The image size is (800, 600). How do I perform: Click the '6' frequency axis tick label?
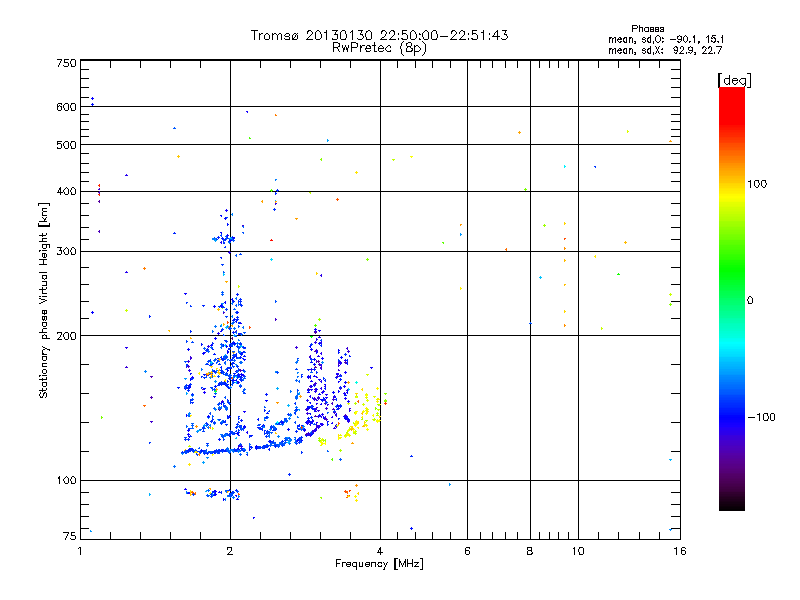coord(467,551)
